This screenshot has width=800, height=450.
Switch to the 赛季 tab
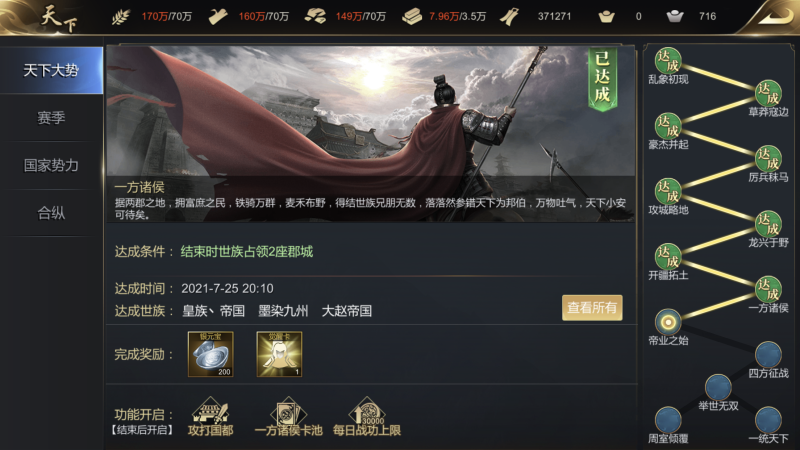click(51, 118)
